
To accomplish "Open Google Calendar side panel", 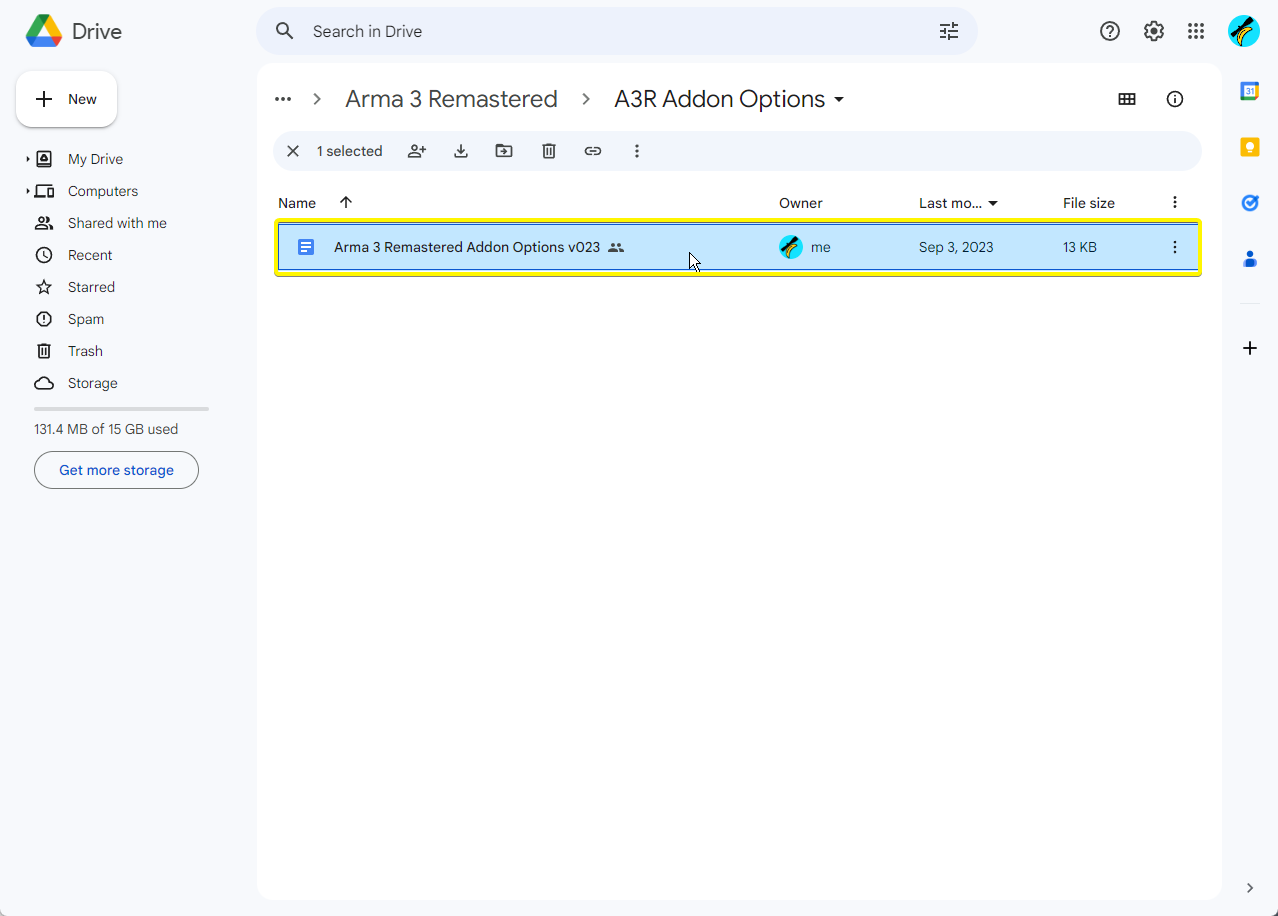I will tap(1250, 91).
